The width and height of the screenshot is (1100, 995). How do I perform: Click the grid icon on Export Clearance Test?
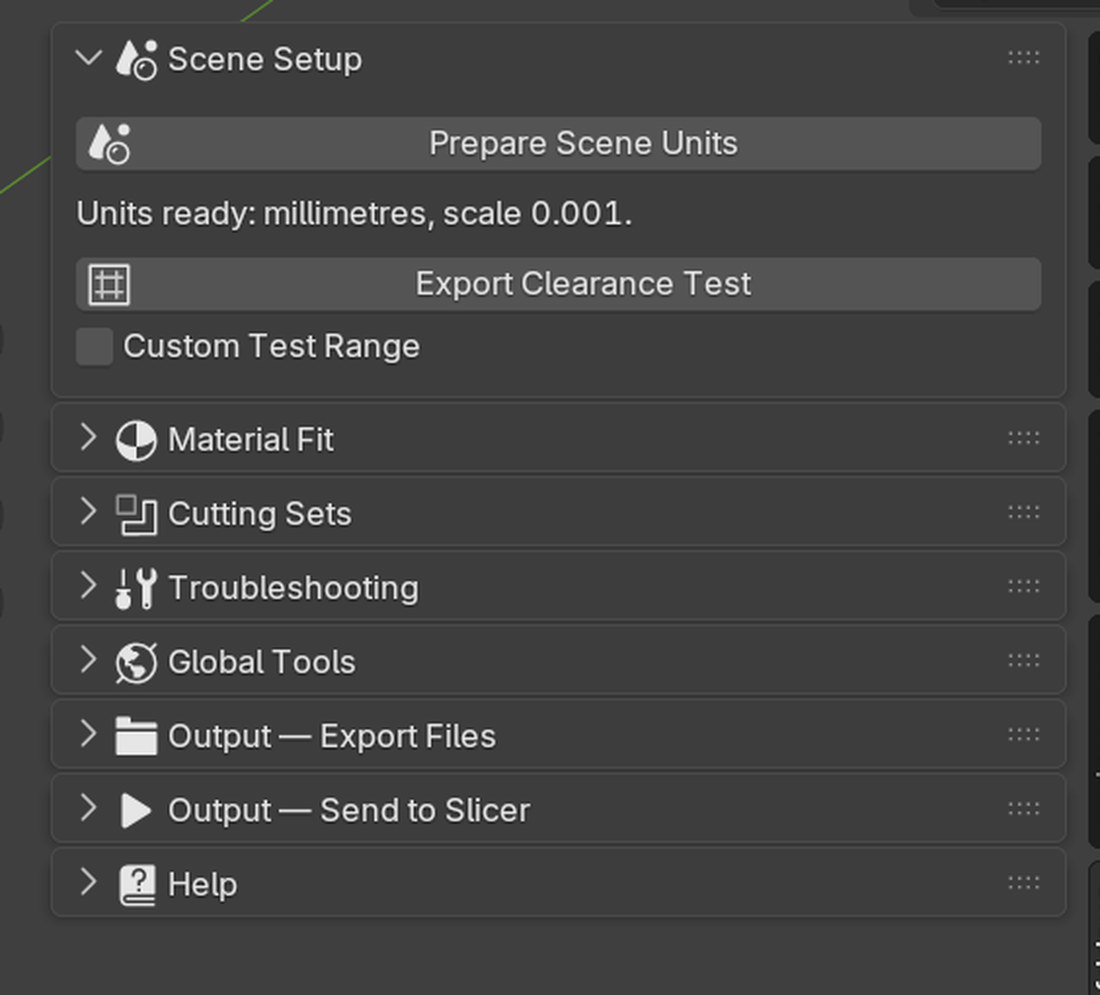(x=109, y=285)
